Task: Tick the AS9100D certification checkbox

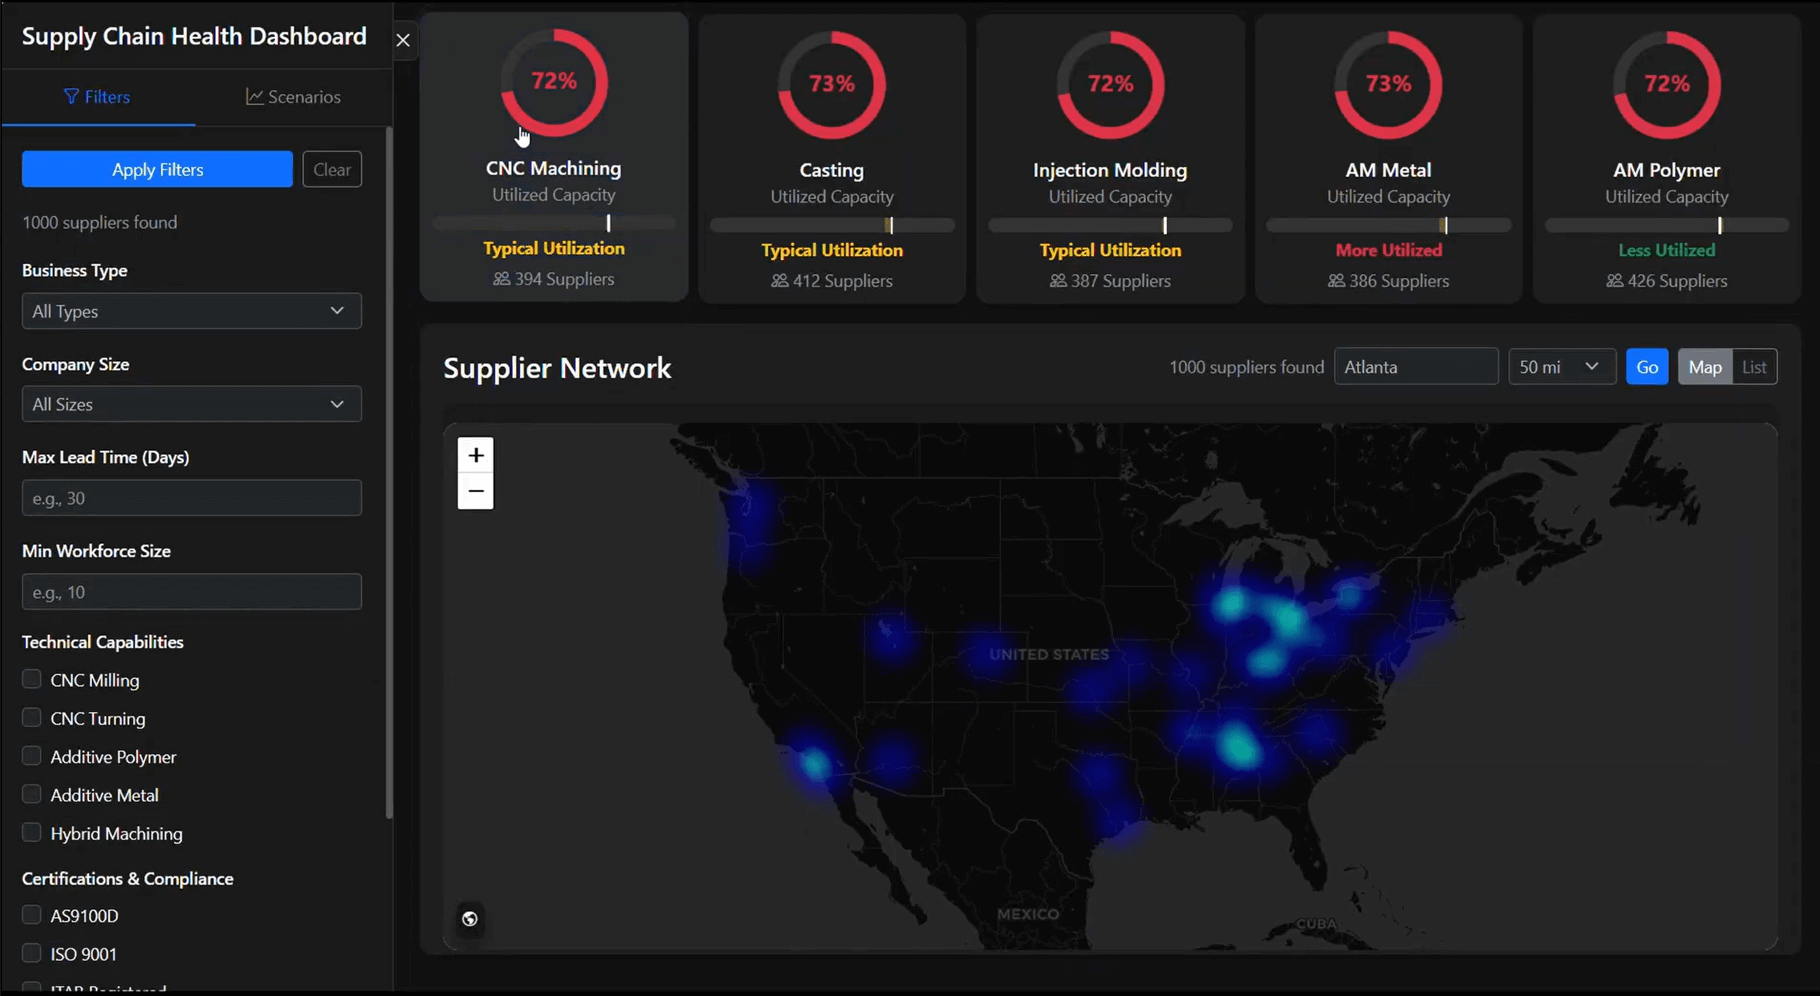Action: tap(32, 915)
